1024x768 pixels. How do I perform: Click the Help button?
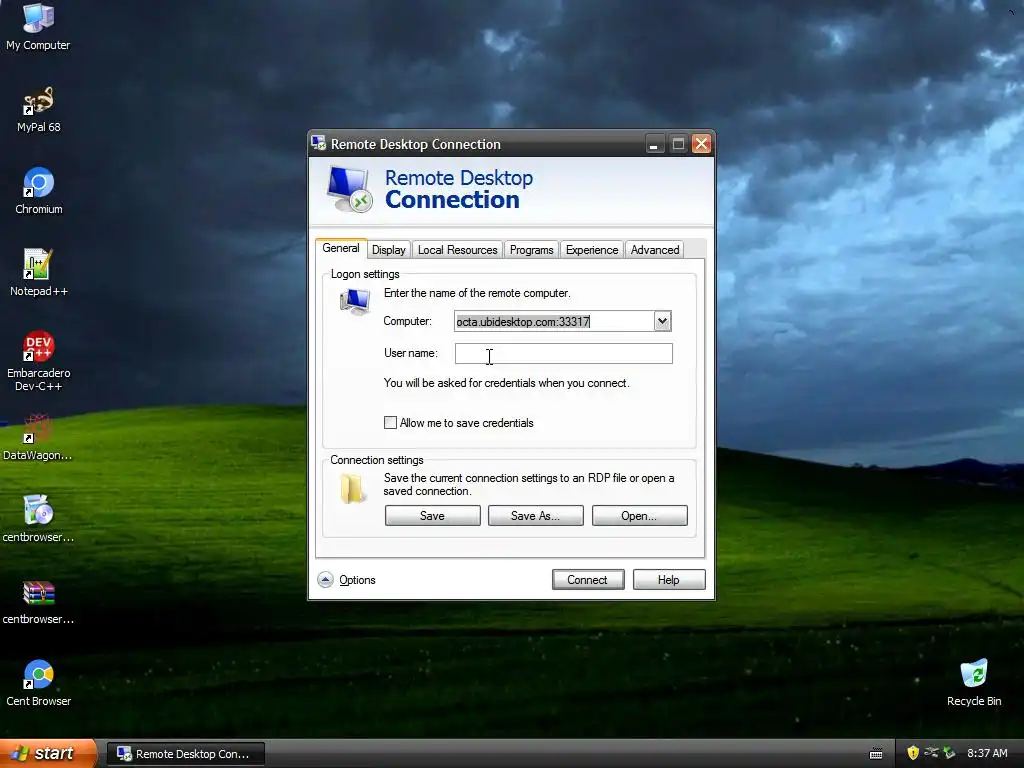[669, 580]
